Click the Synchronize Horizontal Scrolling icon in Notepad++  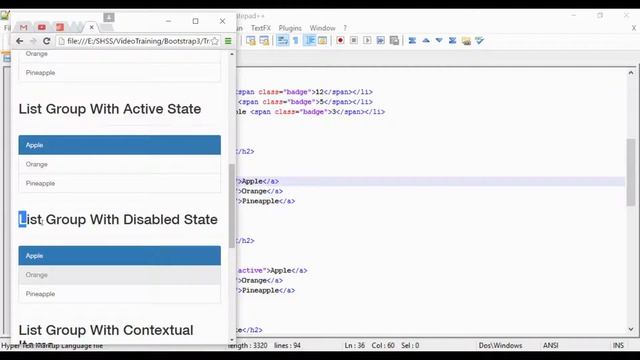[264, 40]
